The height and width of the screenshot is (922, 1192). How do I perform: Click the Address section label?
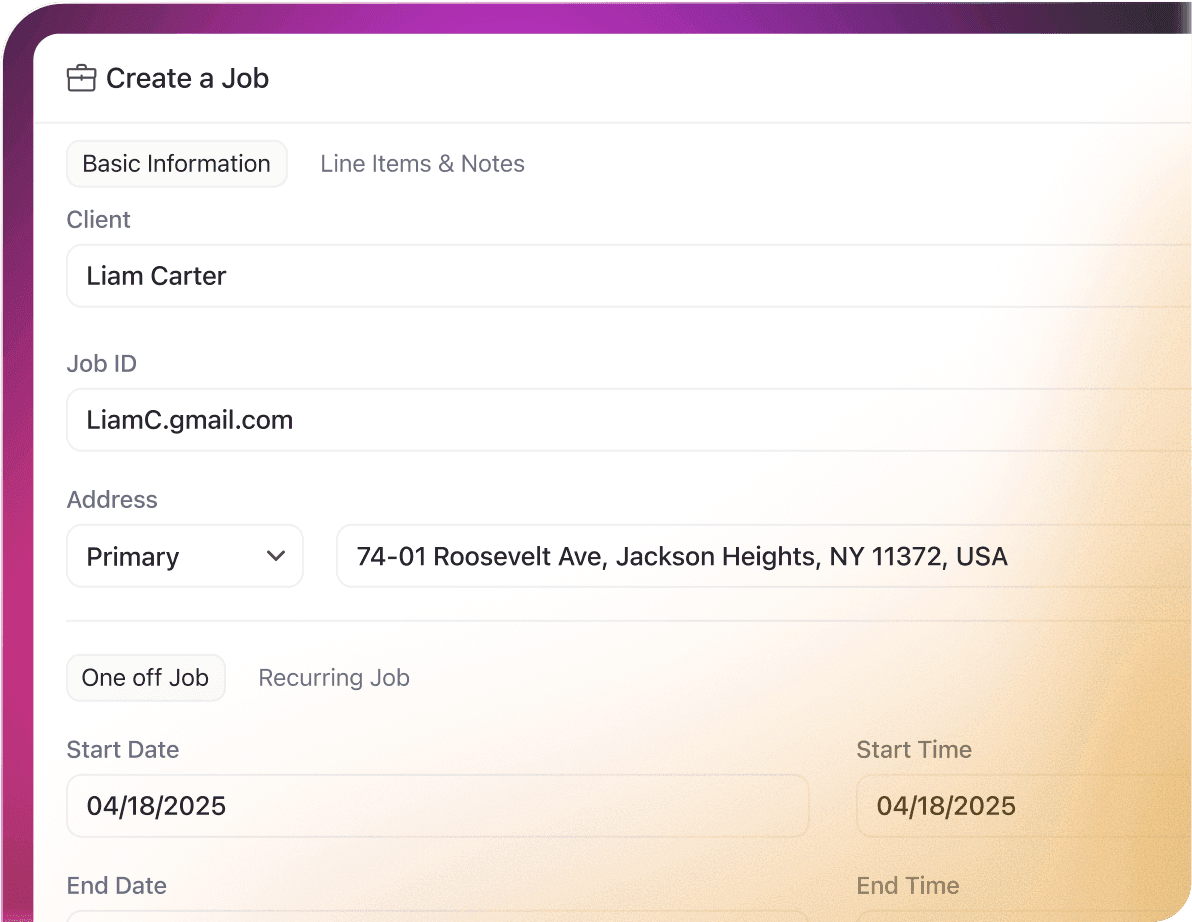click(112, 500)
